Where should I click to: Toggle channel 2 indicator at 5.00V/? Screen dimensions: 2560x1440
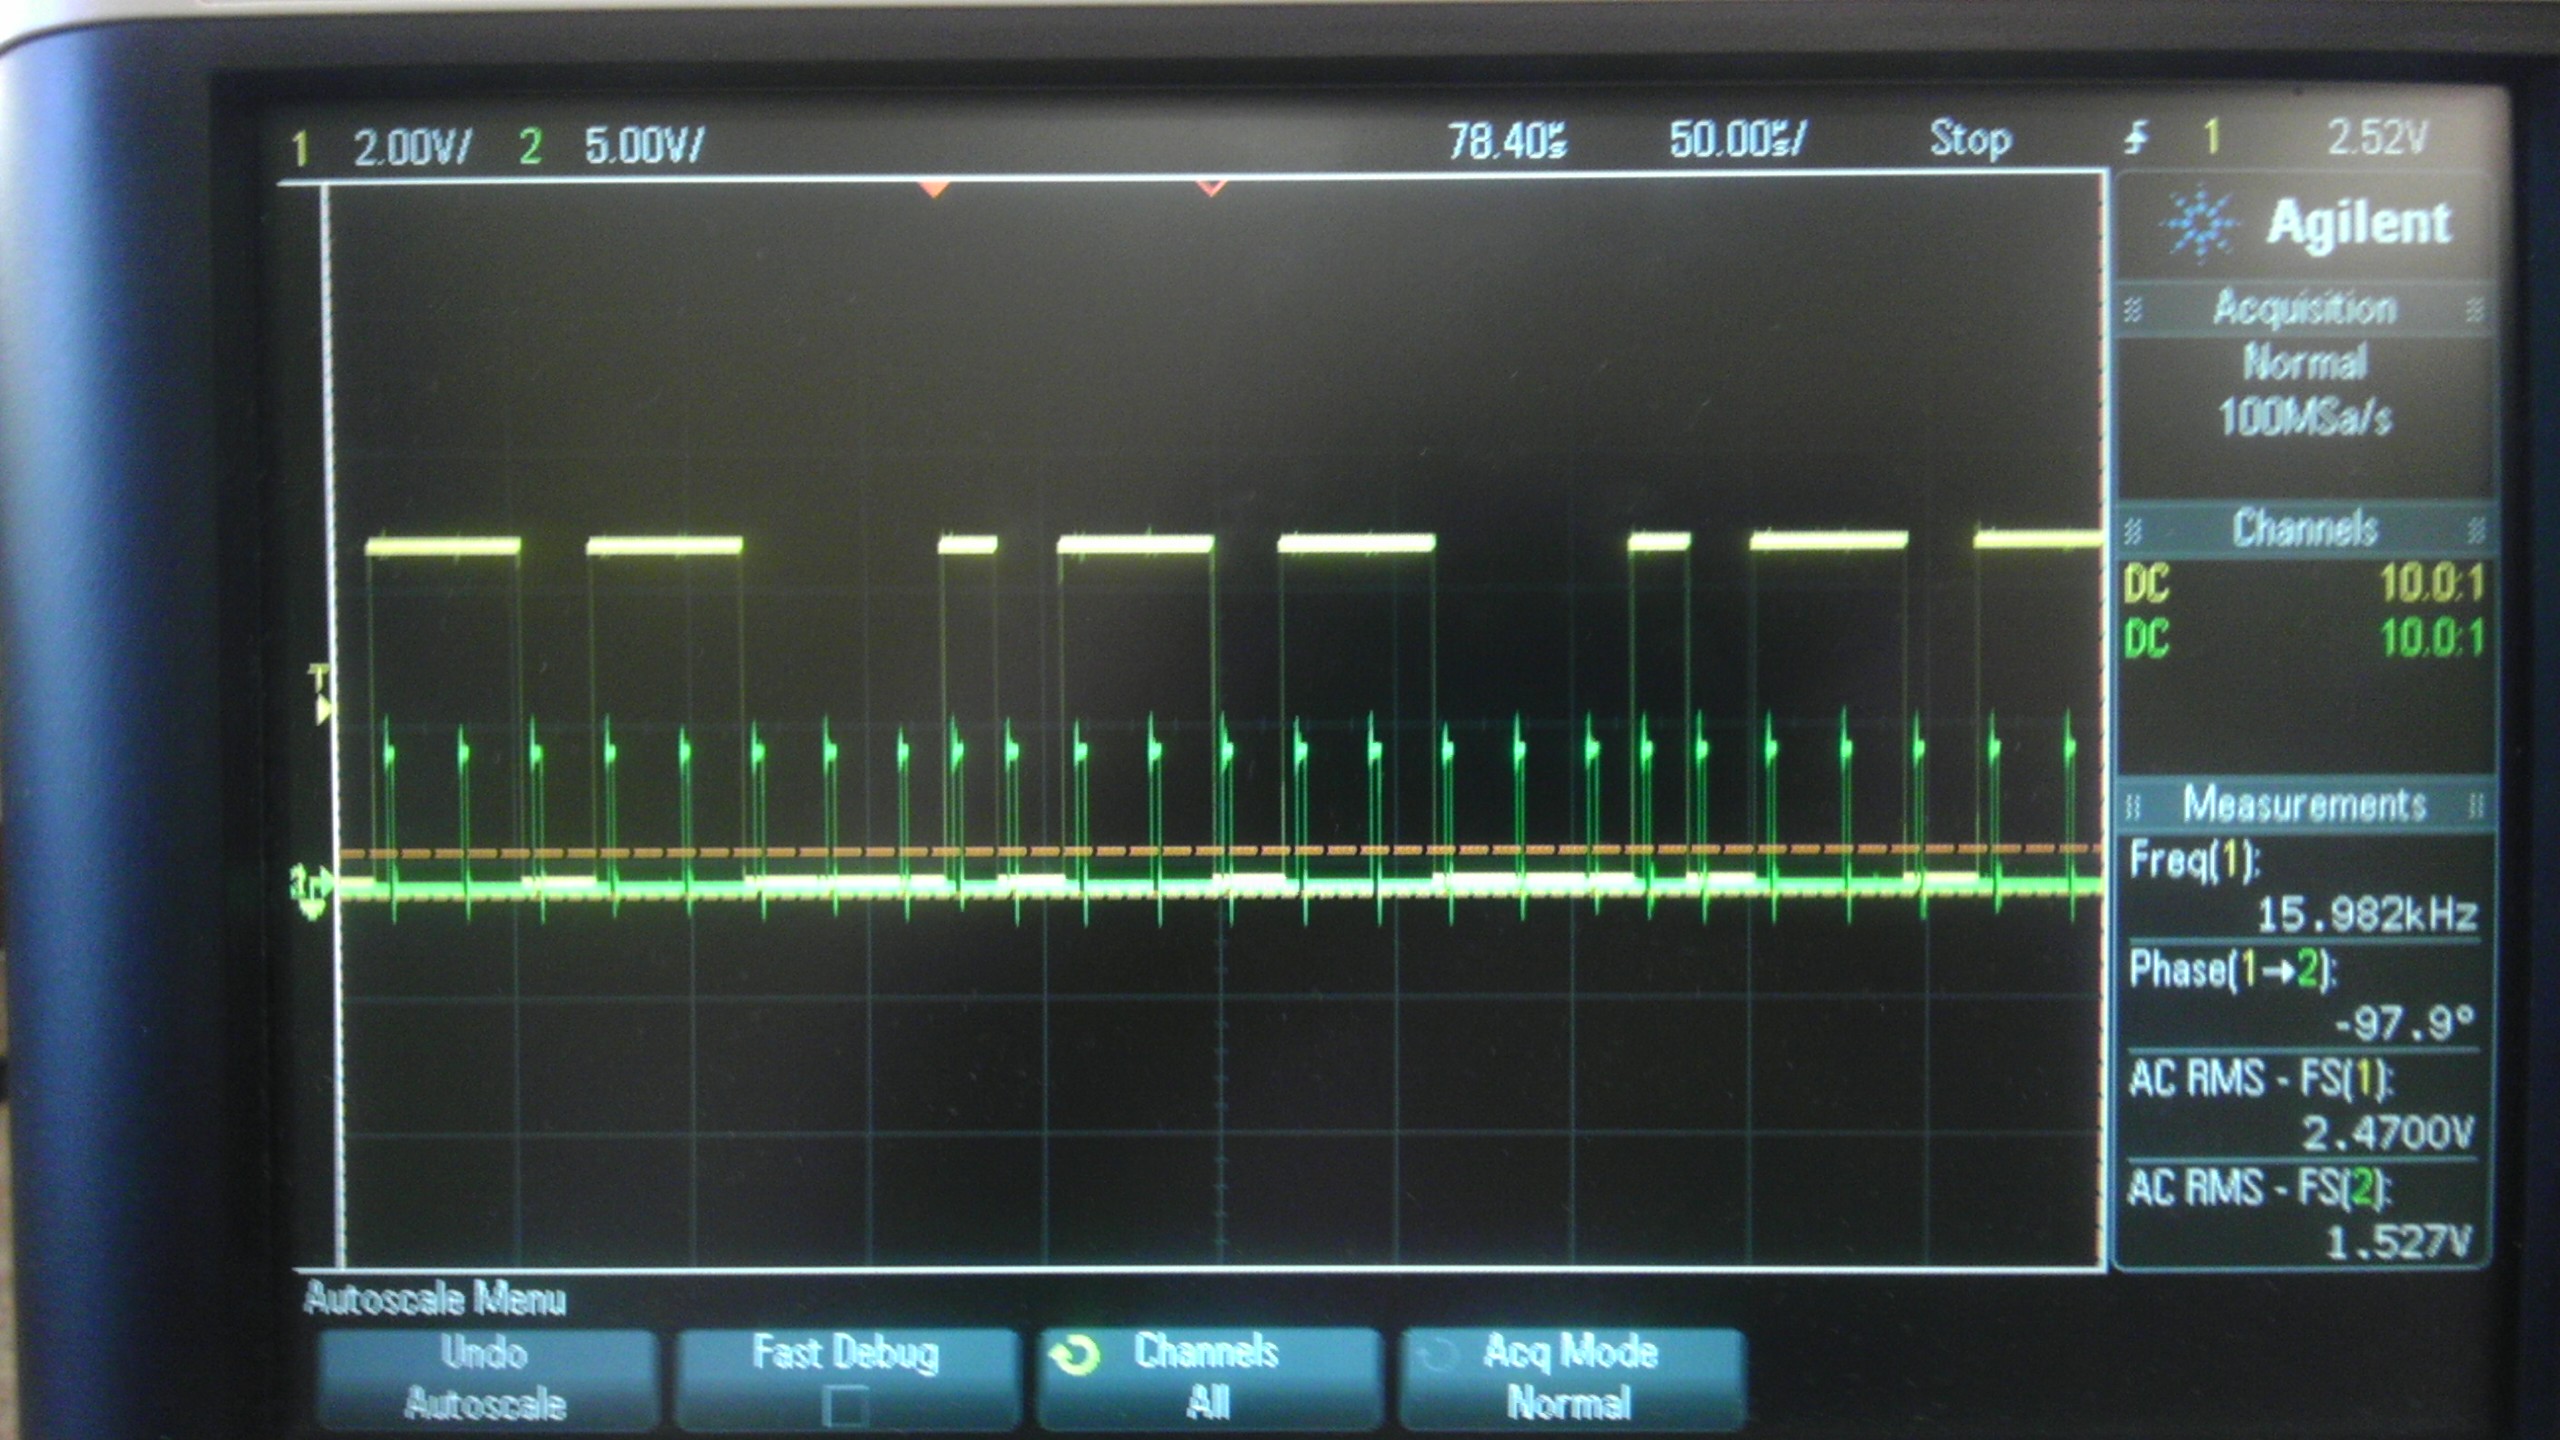tap(530, 148)
